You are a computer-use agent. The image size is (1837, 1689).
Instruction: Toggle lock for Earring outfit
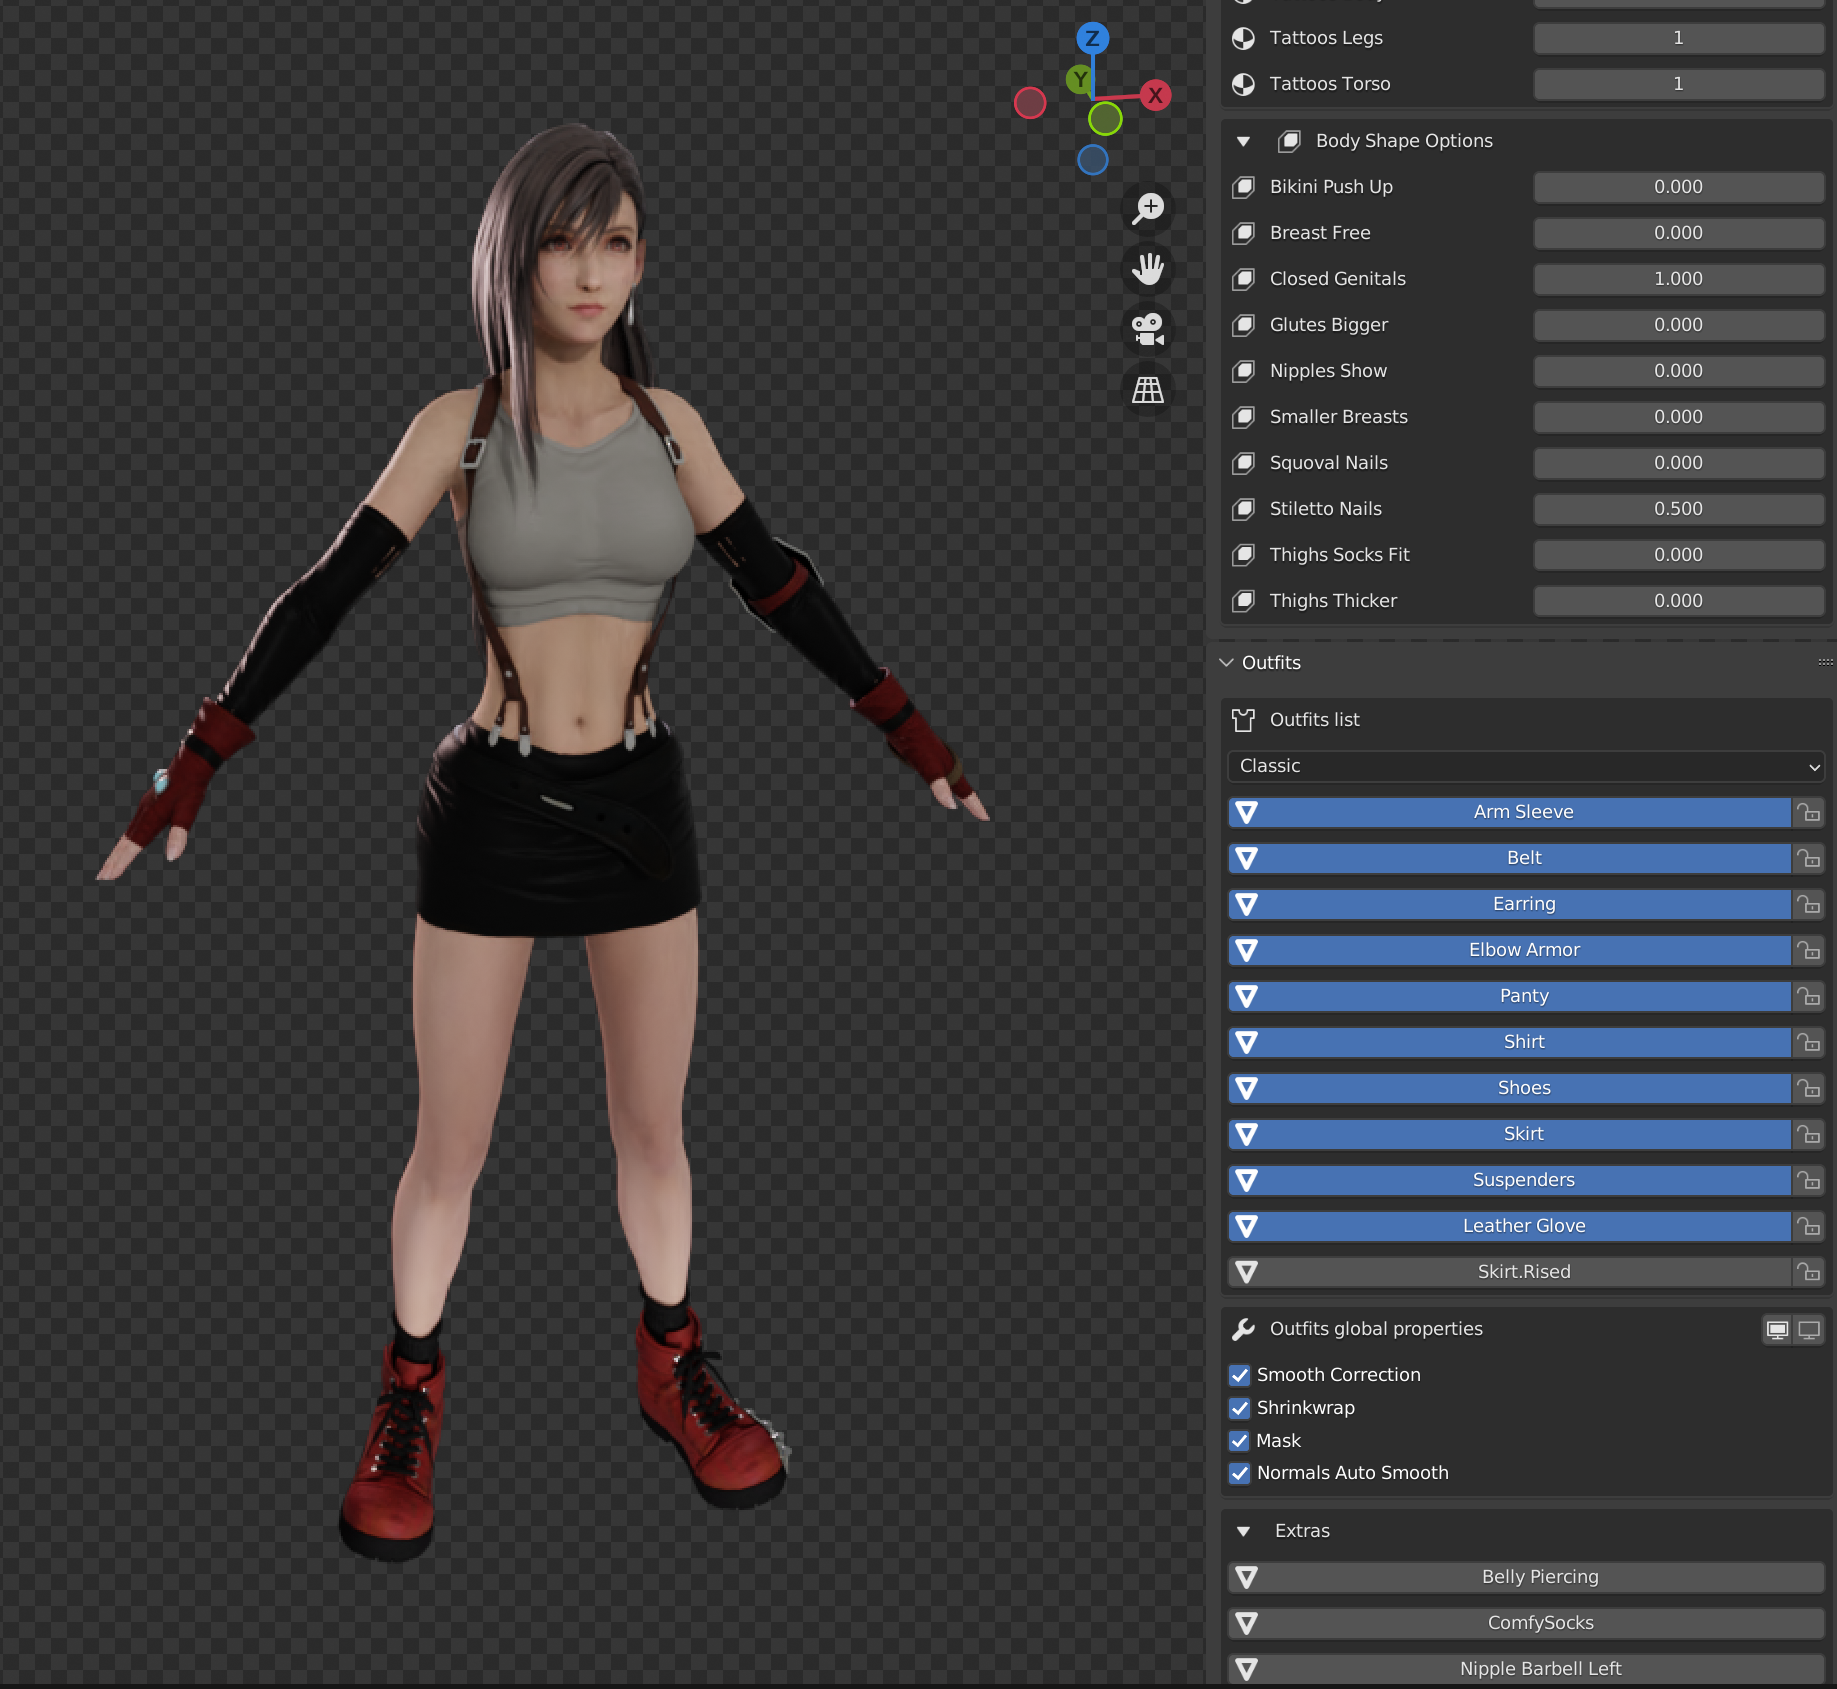click(1808, 904)
